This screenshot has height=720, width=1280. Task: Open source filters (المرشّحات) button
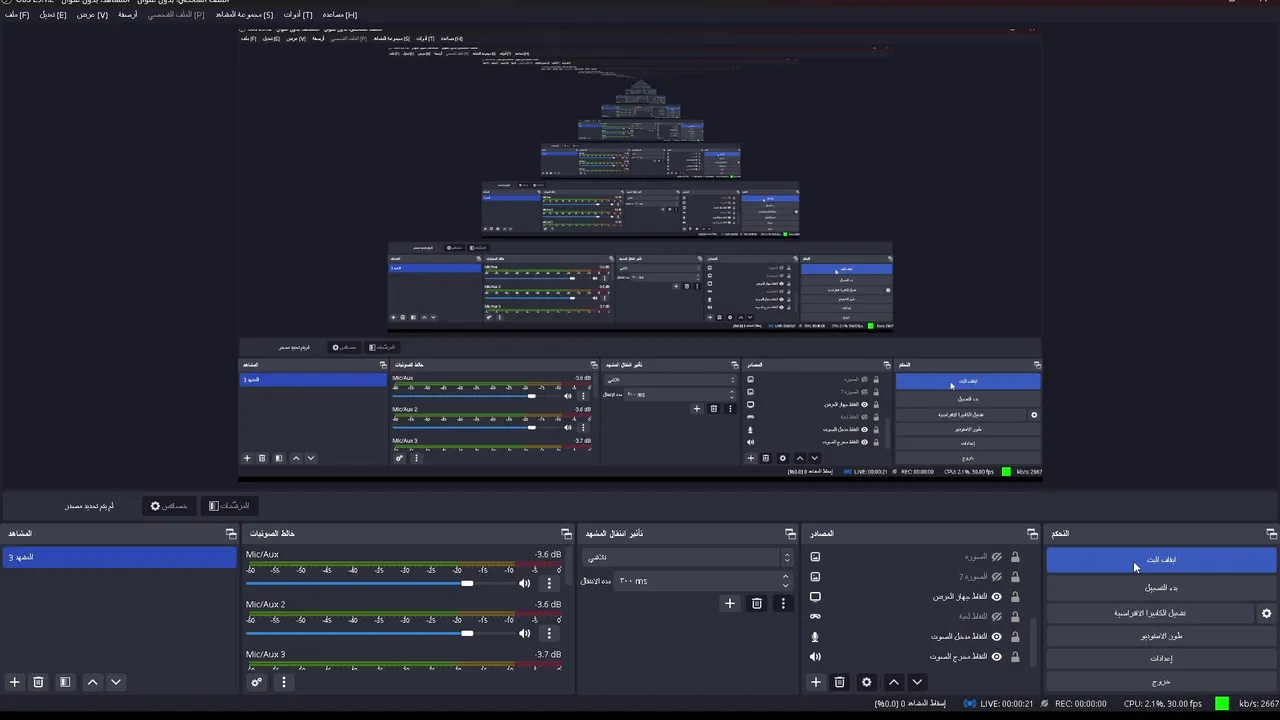[230, 506]
